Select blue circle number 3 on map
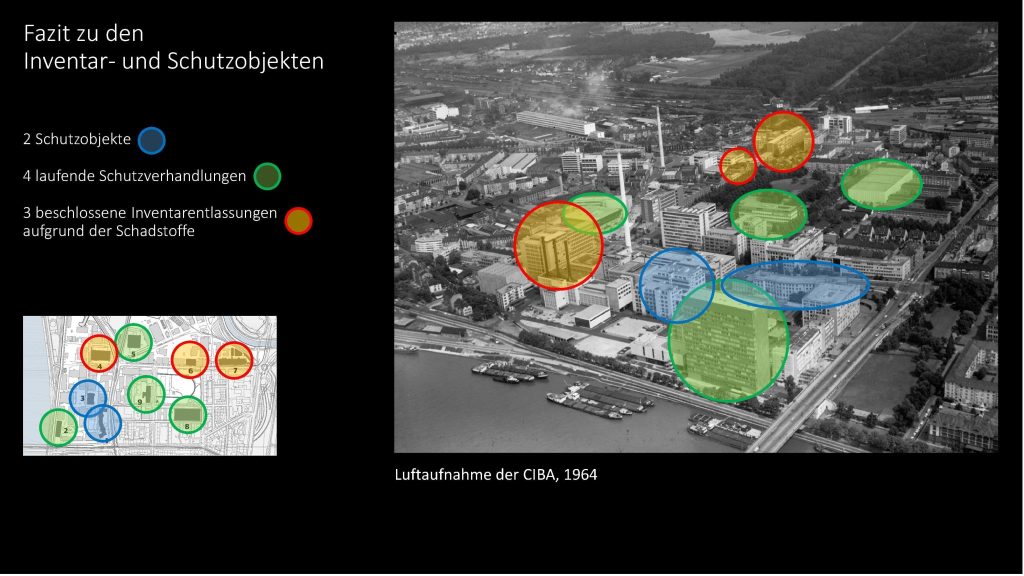This screenshot has width=1024, height=576. [87, 398]
